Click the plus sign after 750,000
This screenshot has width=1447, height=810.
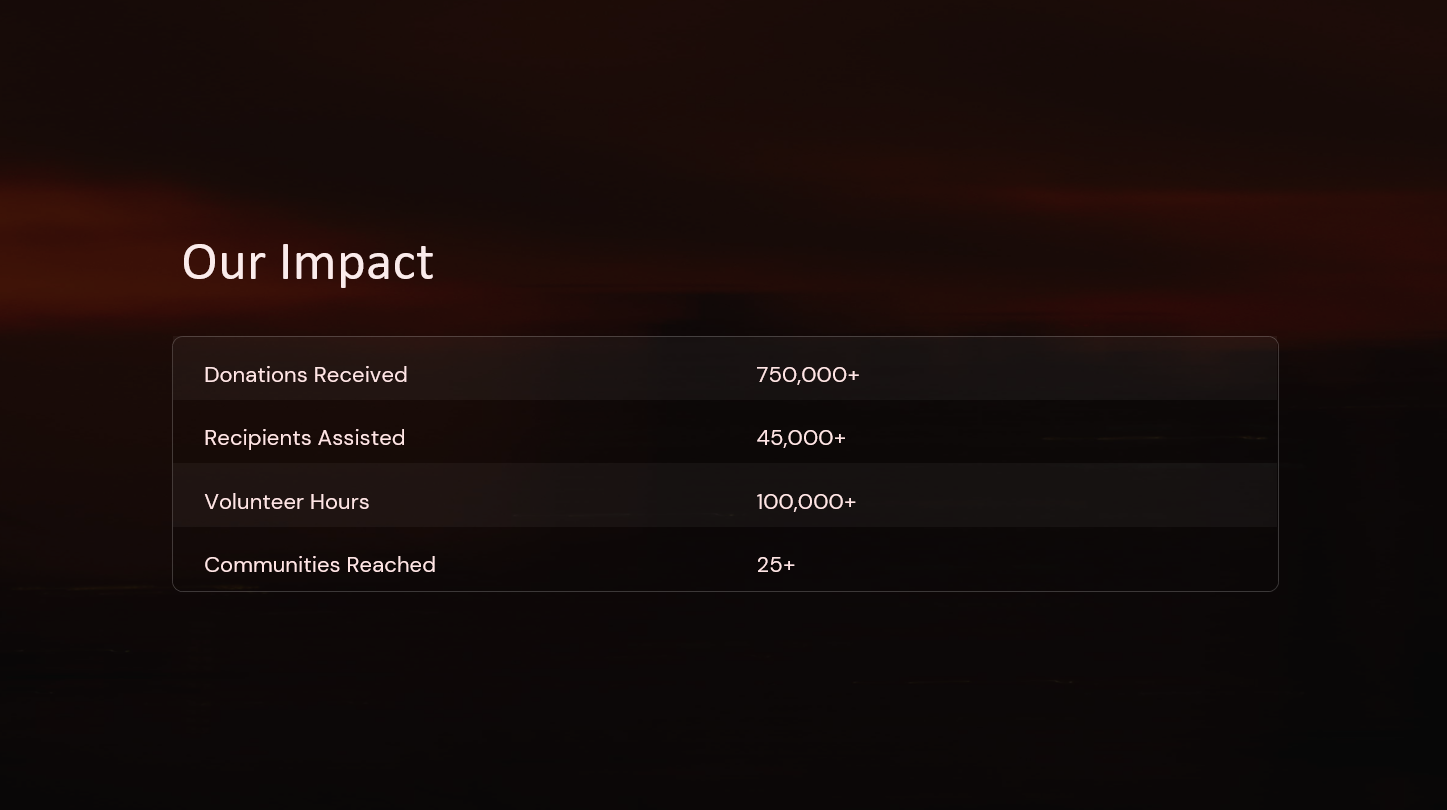pyautogui.click(x=853, y=375)
